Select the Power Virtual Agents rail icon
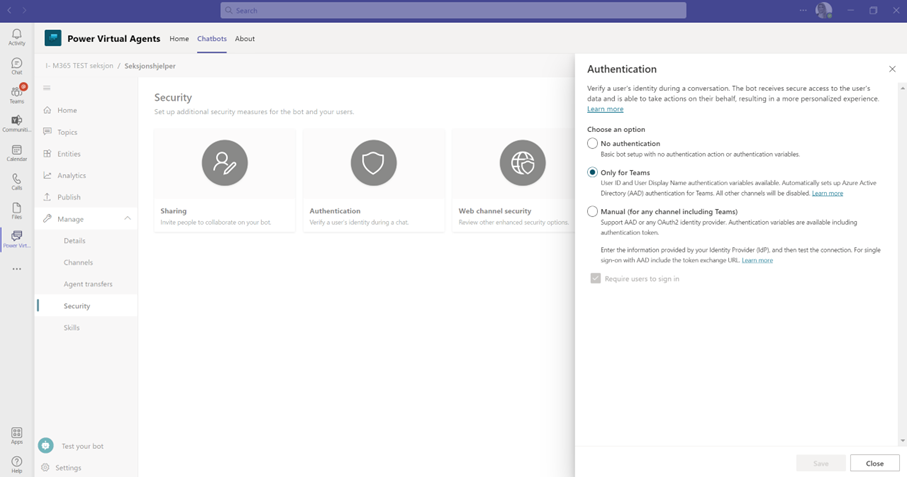907x477 pixels. pyautogui.click(x=17, y=239)
